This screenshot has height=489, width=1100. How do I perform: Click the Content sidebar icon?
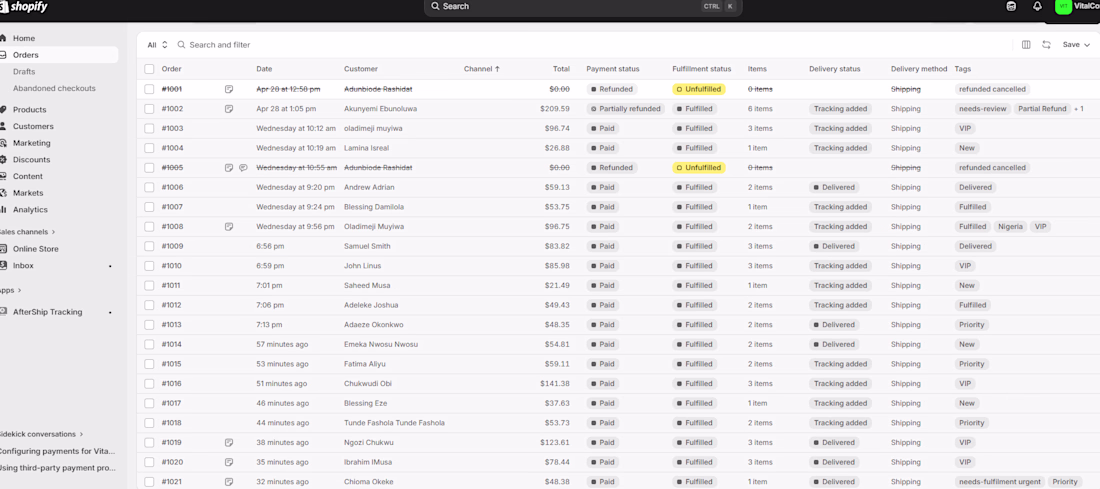click(4, 176)
